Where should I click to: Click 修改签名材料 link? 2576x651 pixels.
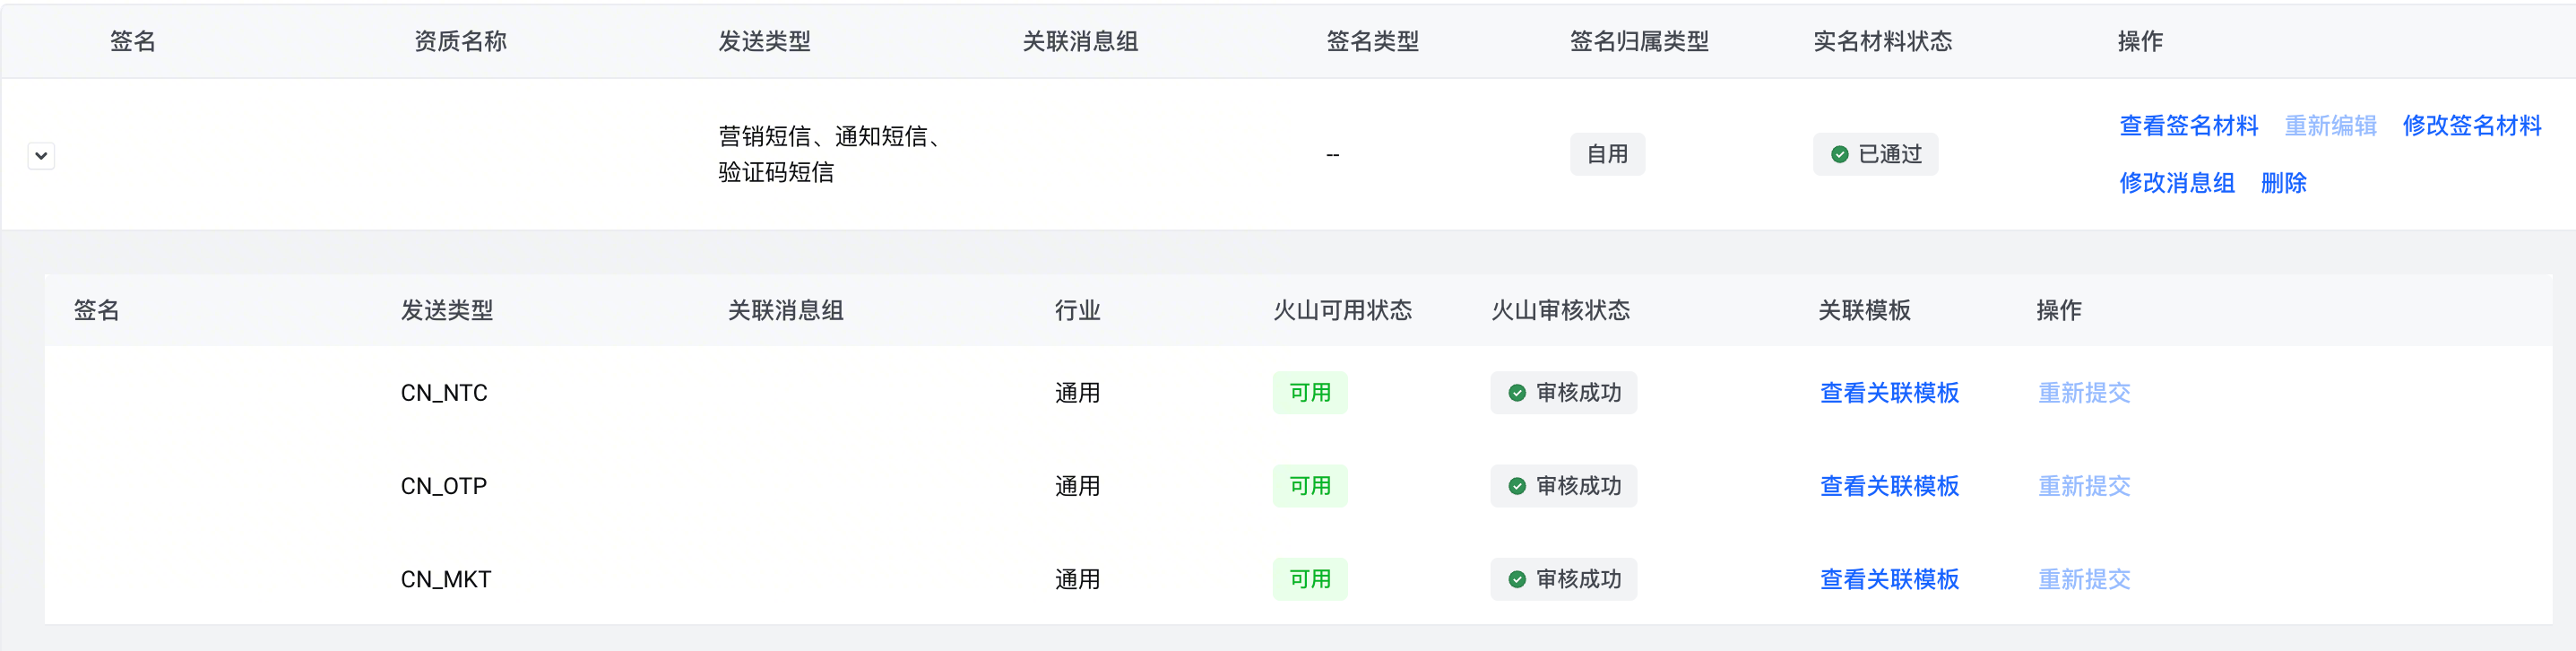[2471, 126]
